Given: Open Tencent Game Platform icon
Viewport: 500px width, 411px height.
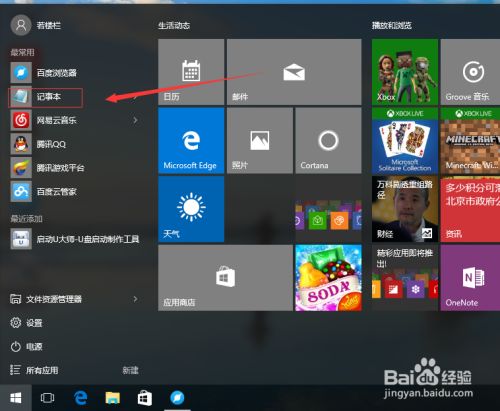Looking at the screenshot, I should click(x=21, y=168).
